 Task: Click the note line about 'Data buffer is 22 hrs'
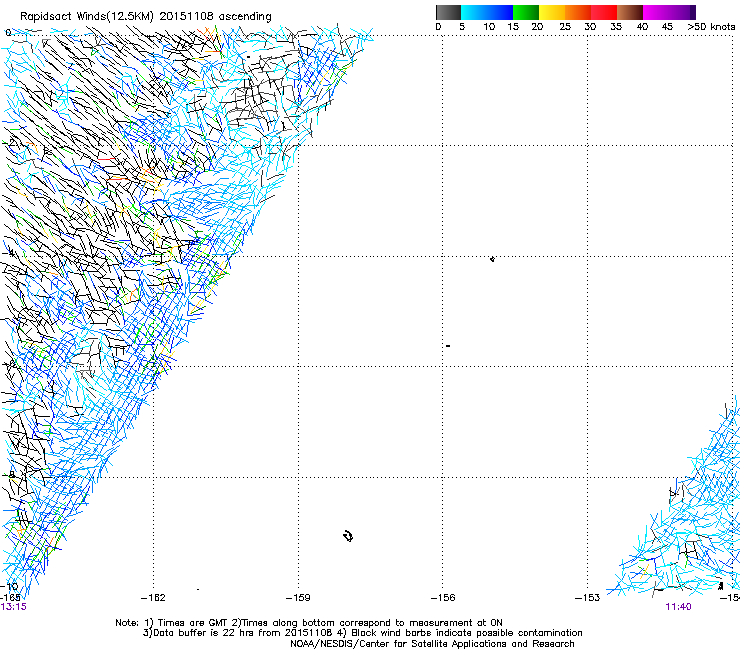[362, 633]
